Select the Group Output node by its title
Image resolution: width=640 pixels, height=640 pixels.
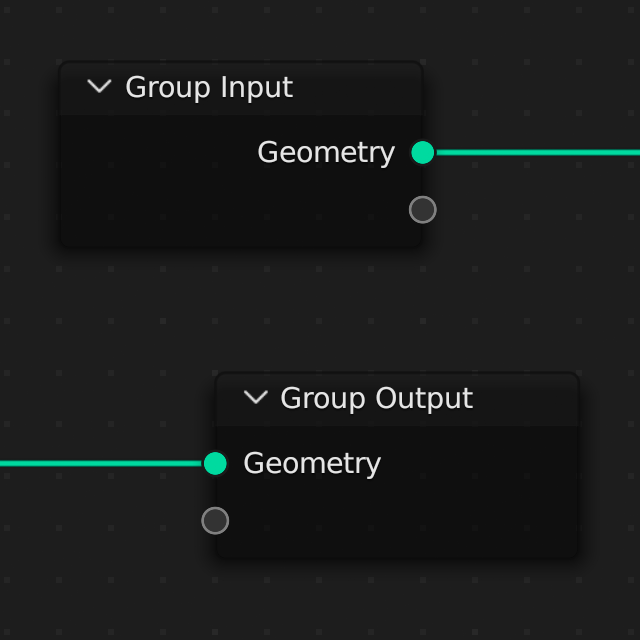[x=376, y=398]
